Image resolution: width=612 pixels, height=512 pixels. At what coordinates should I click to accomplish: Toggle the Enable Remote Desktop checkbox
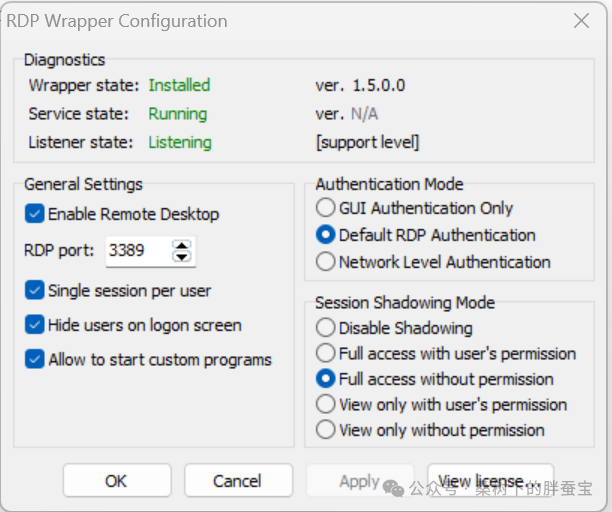click(x=35, y=214)
